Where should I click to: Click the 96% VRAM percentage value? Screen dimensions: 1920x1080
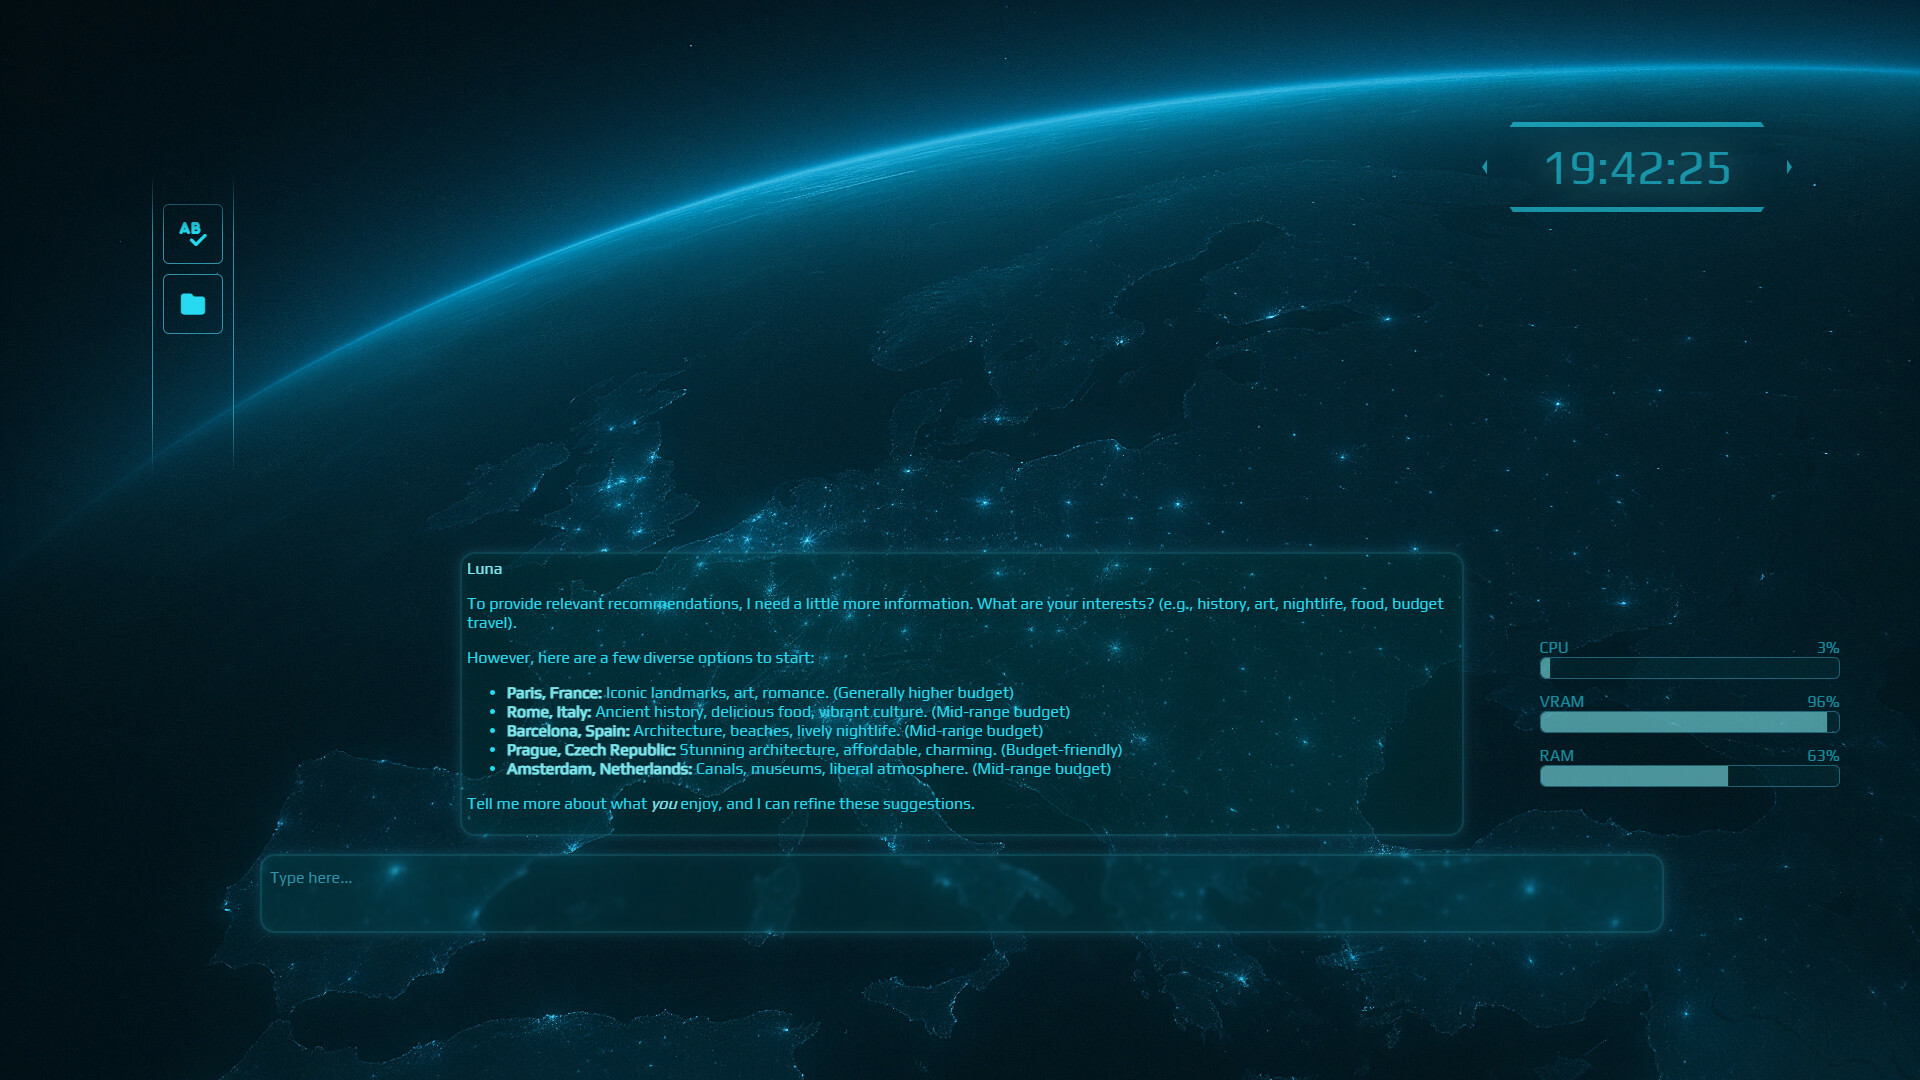(1822, 702)
